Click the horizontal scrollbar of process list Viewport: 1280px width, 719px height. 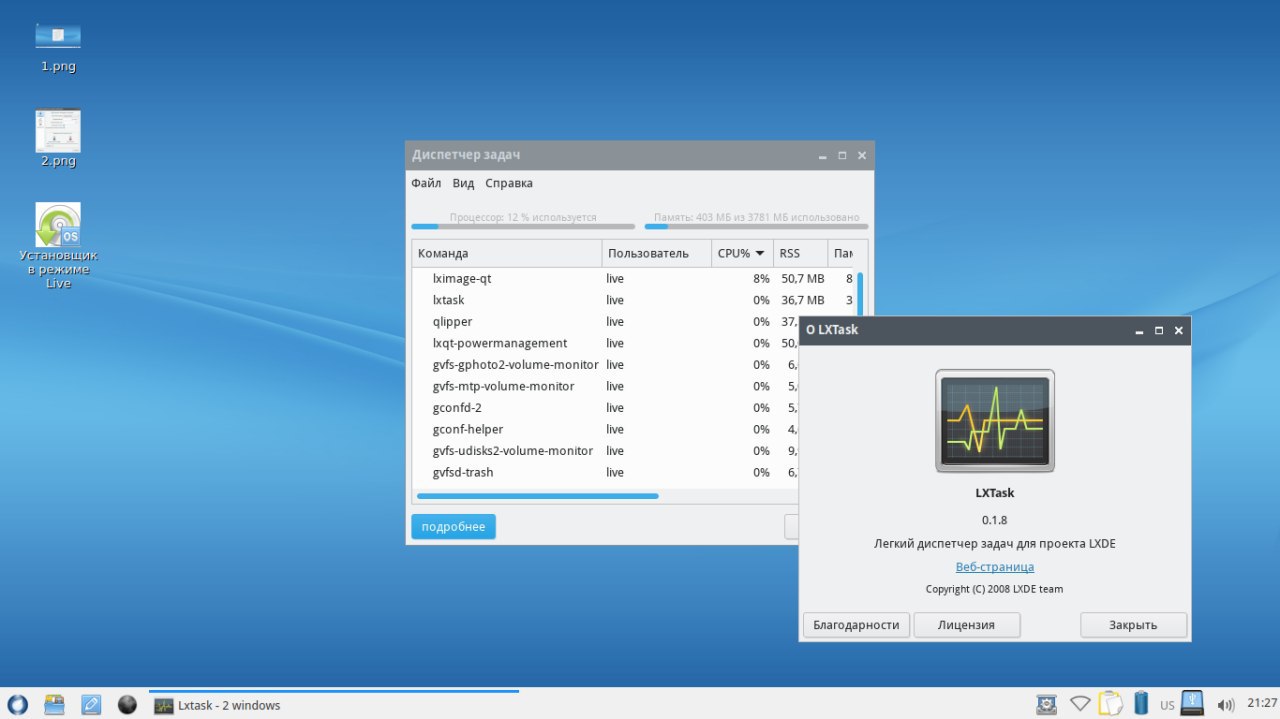(x=538, y=496)
